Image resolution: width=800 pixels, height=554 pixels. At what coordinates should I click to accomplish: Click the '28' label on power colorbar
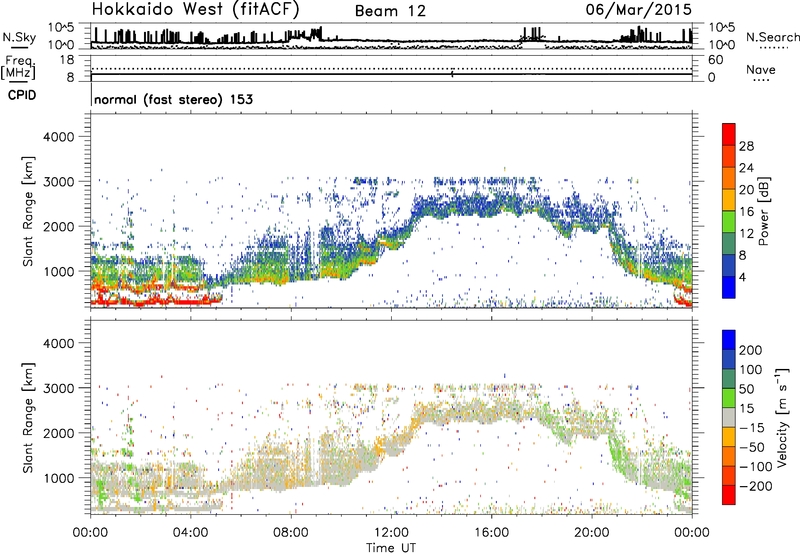click(746, 146)
